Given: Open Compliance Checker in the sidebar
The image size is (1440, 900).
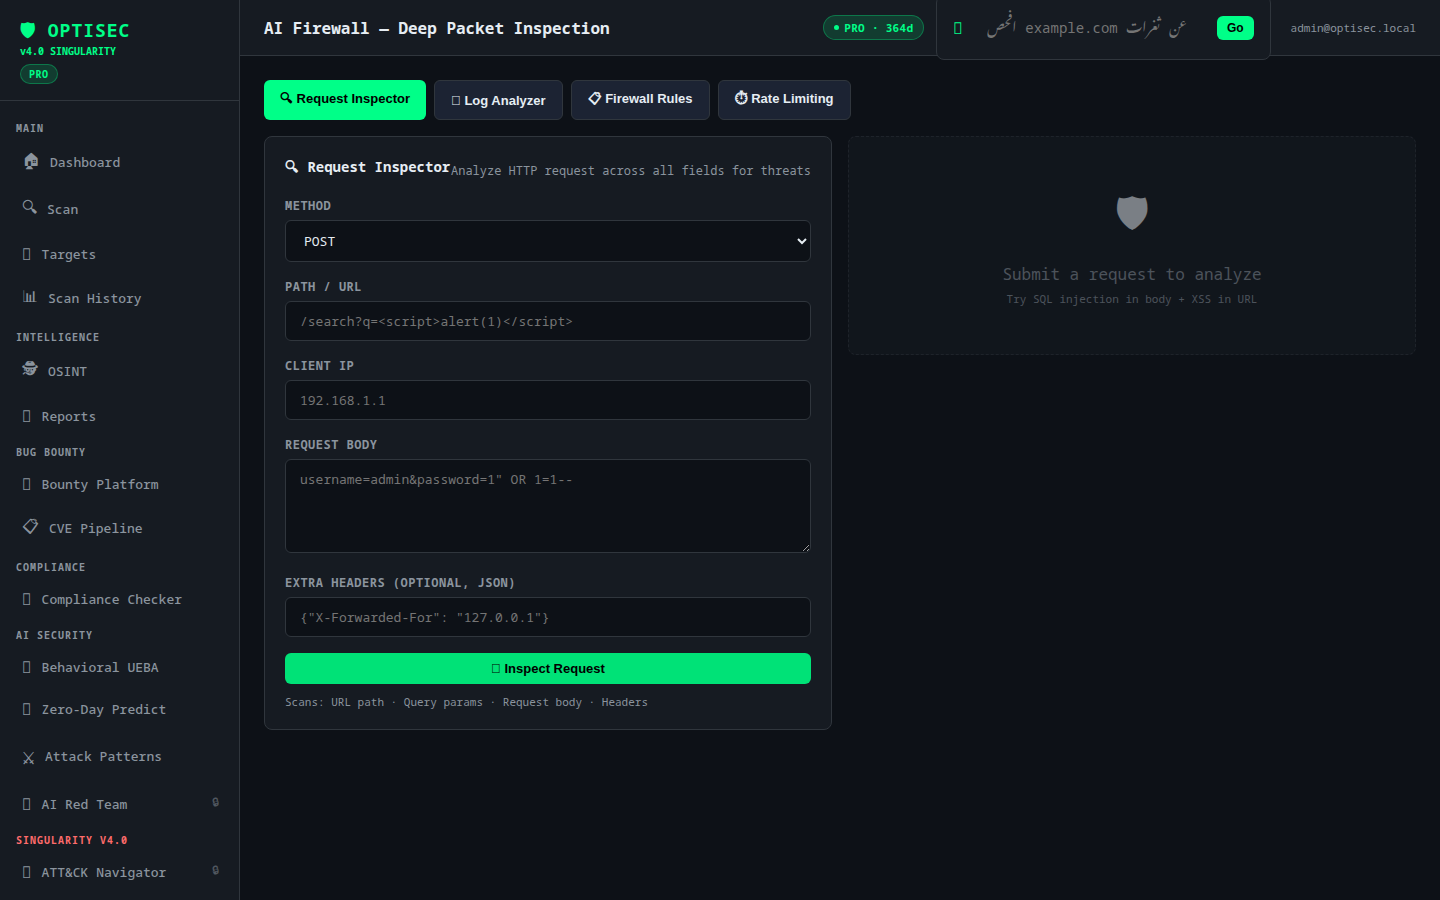Looking at the screenshot, I should pos(120,599).
